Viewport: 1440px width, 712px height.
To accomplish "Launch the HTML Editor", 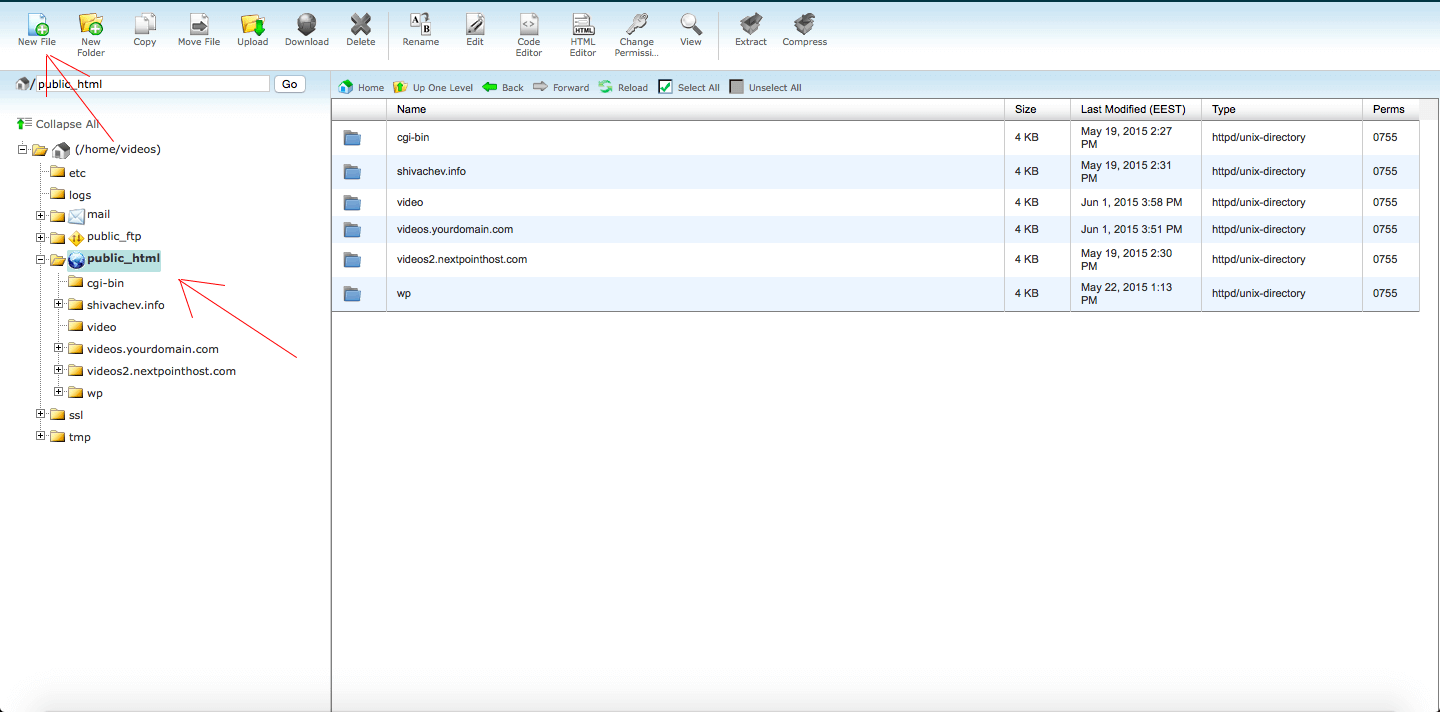I will pos(583,24).
